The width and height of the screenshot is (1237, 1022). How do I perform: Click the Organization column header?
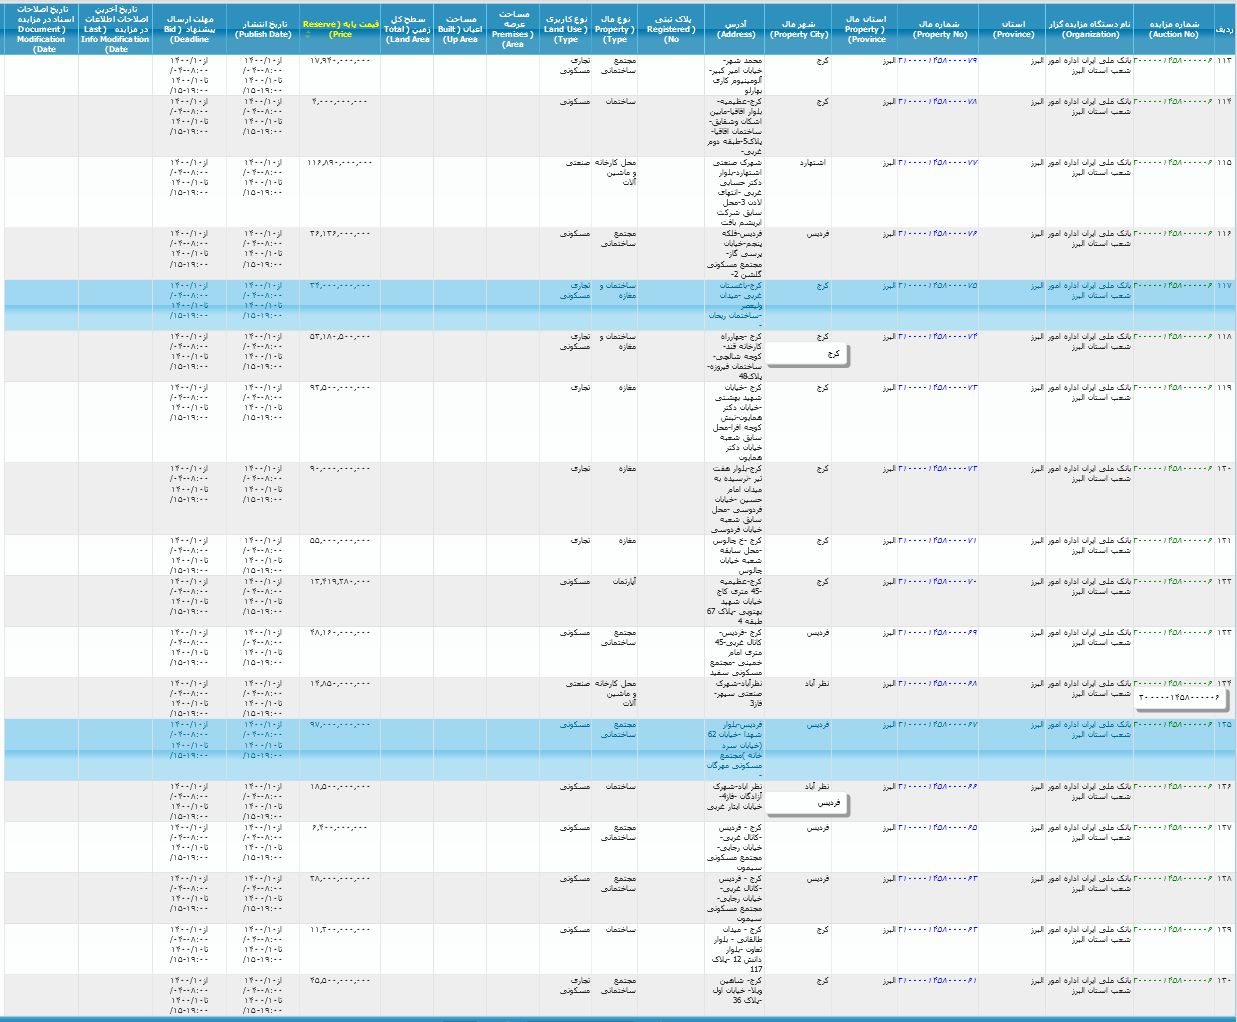pos(1089,29)
